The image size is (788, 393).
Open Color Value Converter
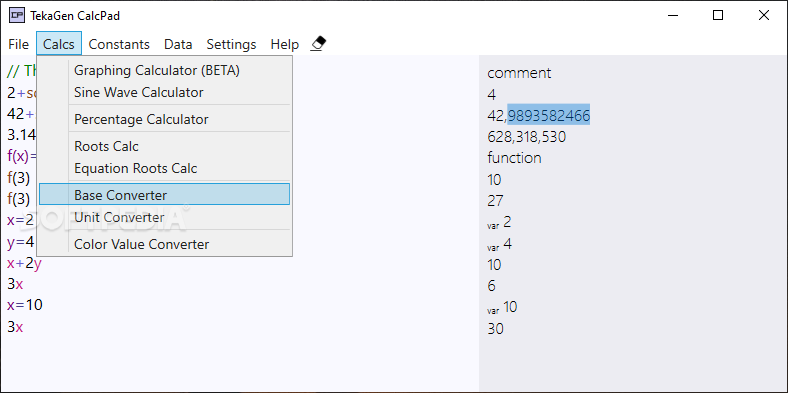[x=165, y=244]
